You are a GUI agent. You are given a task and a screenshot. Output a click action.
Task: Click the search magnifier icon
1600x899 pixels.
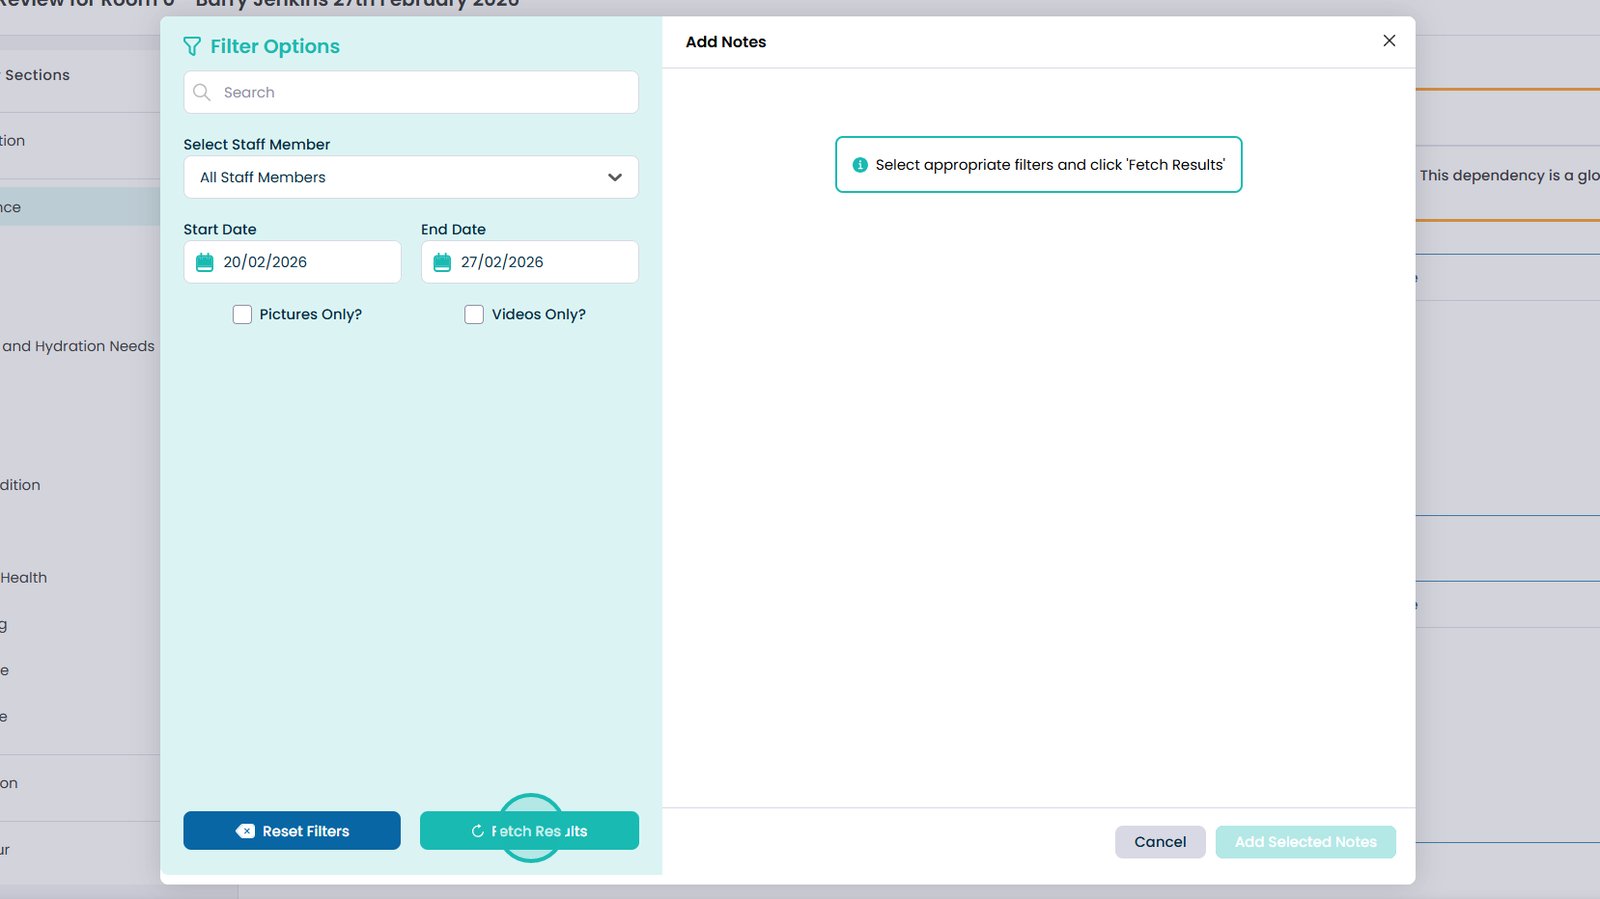202,92
